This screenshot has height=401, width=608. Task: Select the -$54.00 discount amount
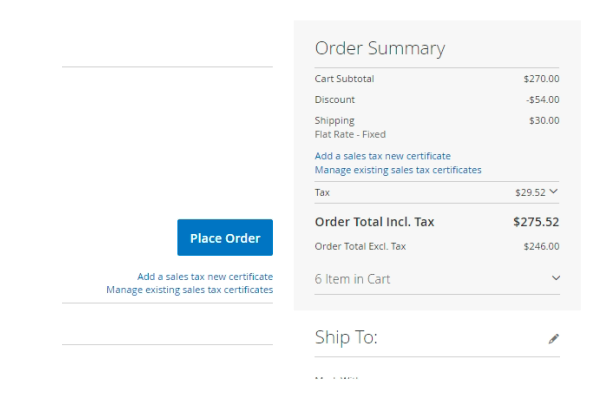coord(542,99)
